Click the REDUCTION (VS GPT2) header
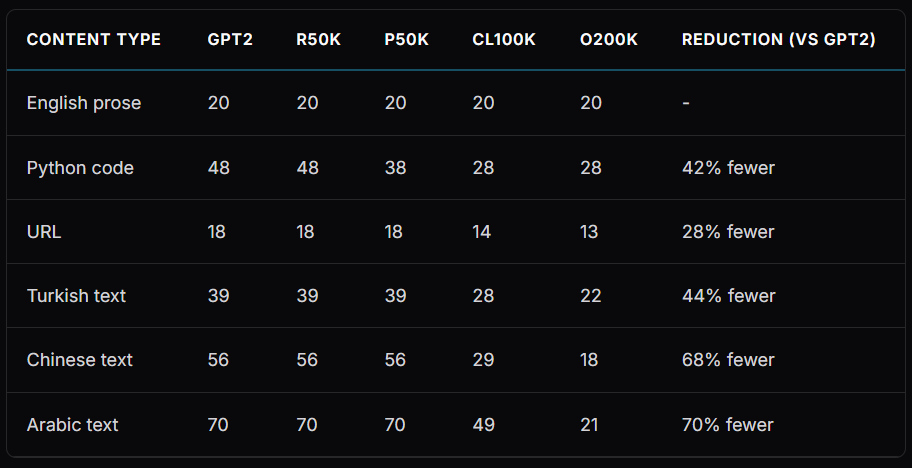The width and height of the screenshot is (912, 468). click(778, 40)
